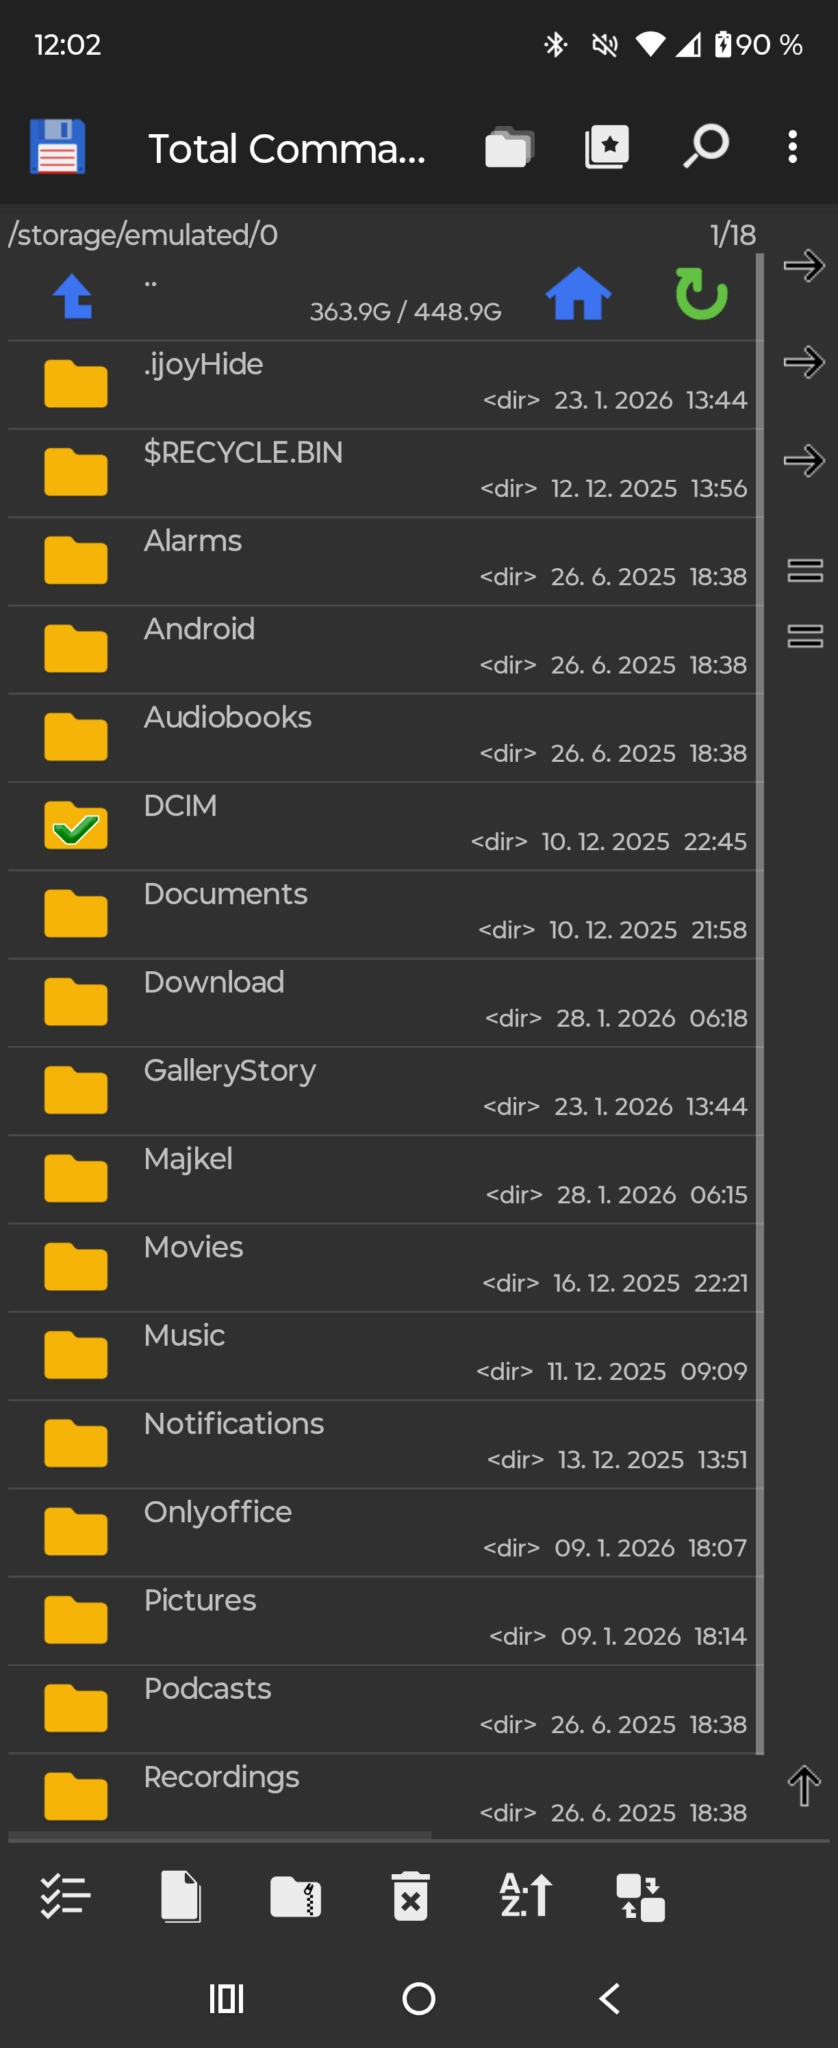The width and height of the screenshot is (838, 2048).
Task: Open search with the magnifier icon
Action: [x=706, y=147]
